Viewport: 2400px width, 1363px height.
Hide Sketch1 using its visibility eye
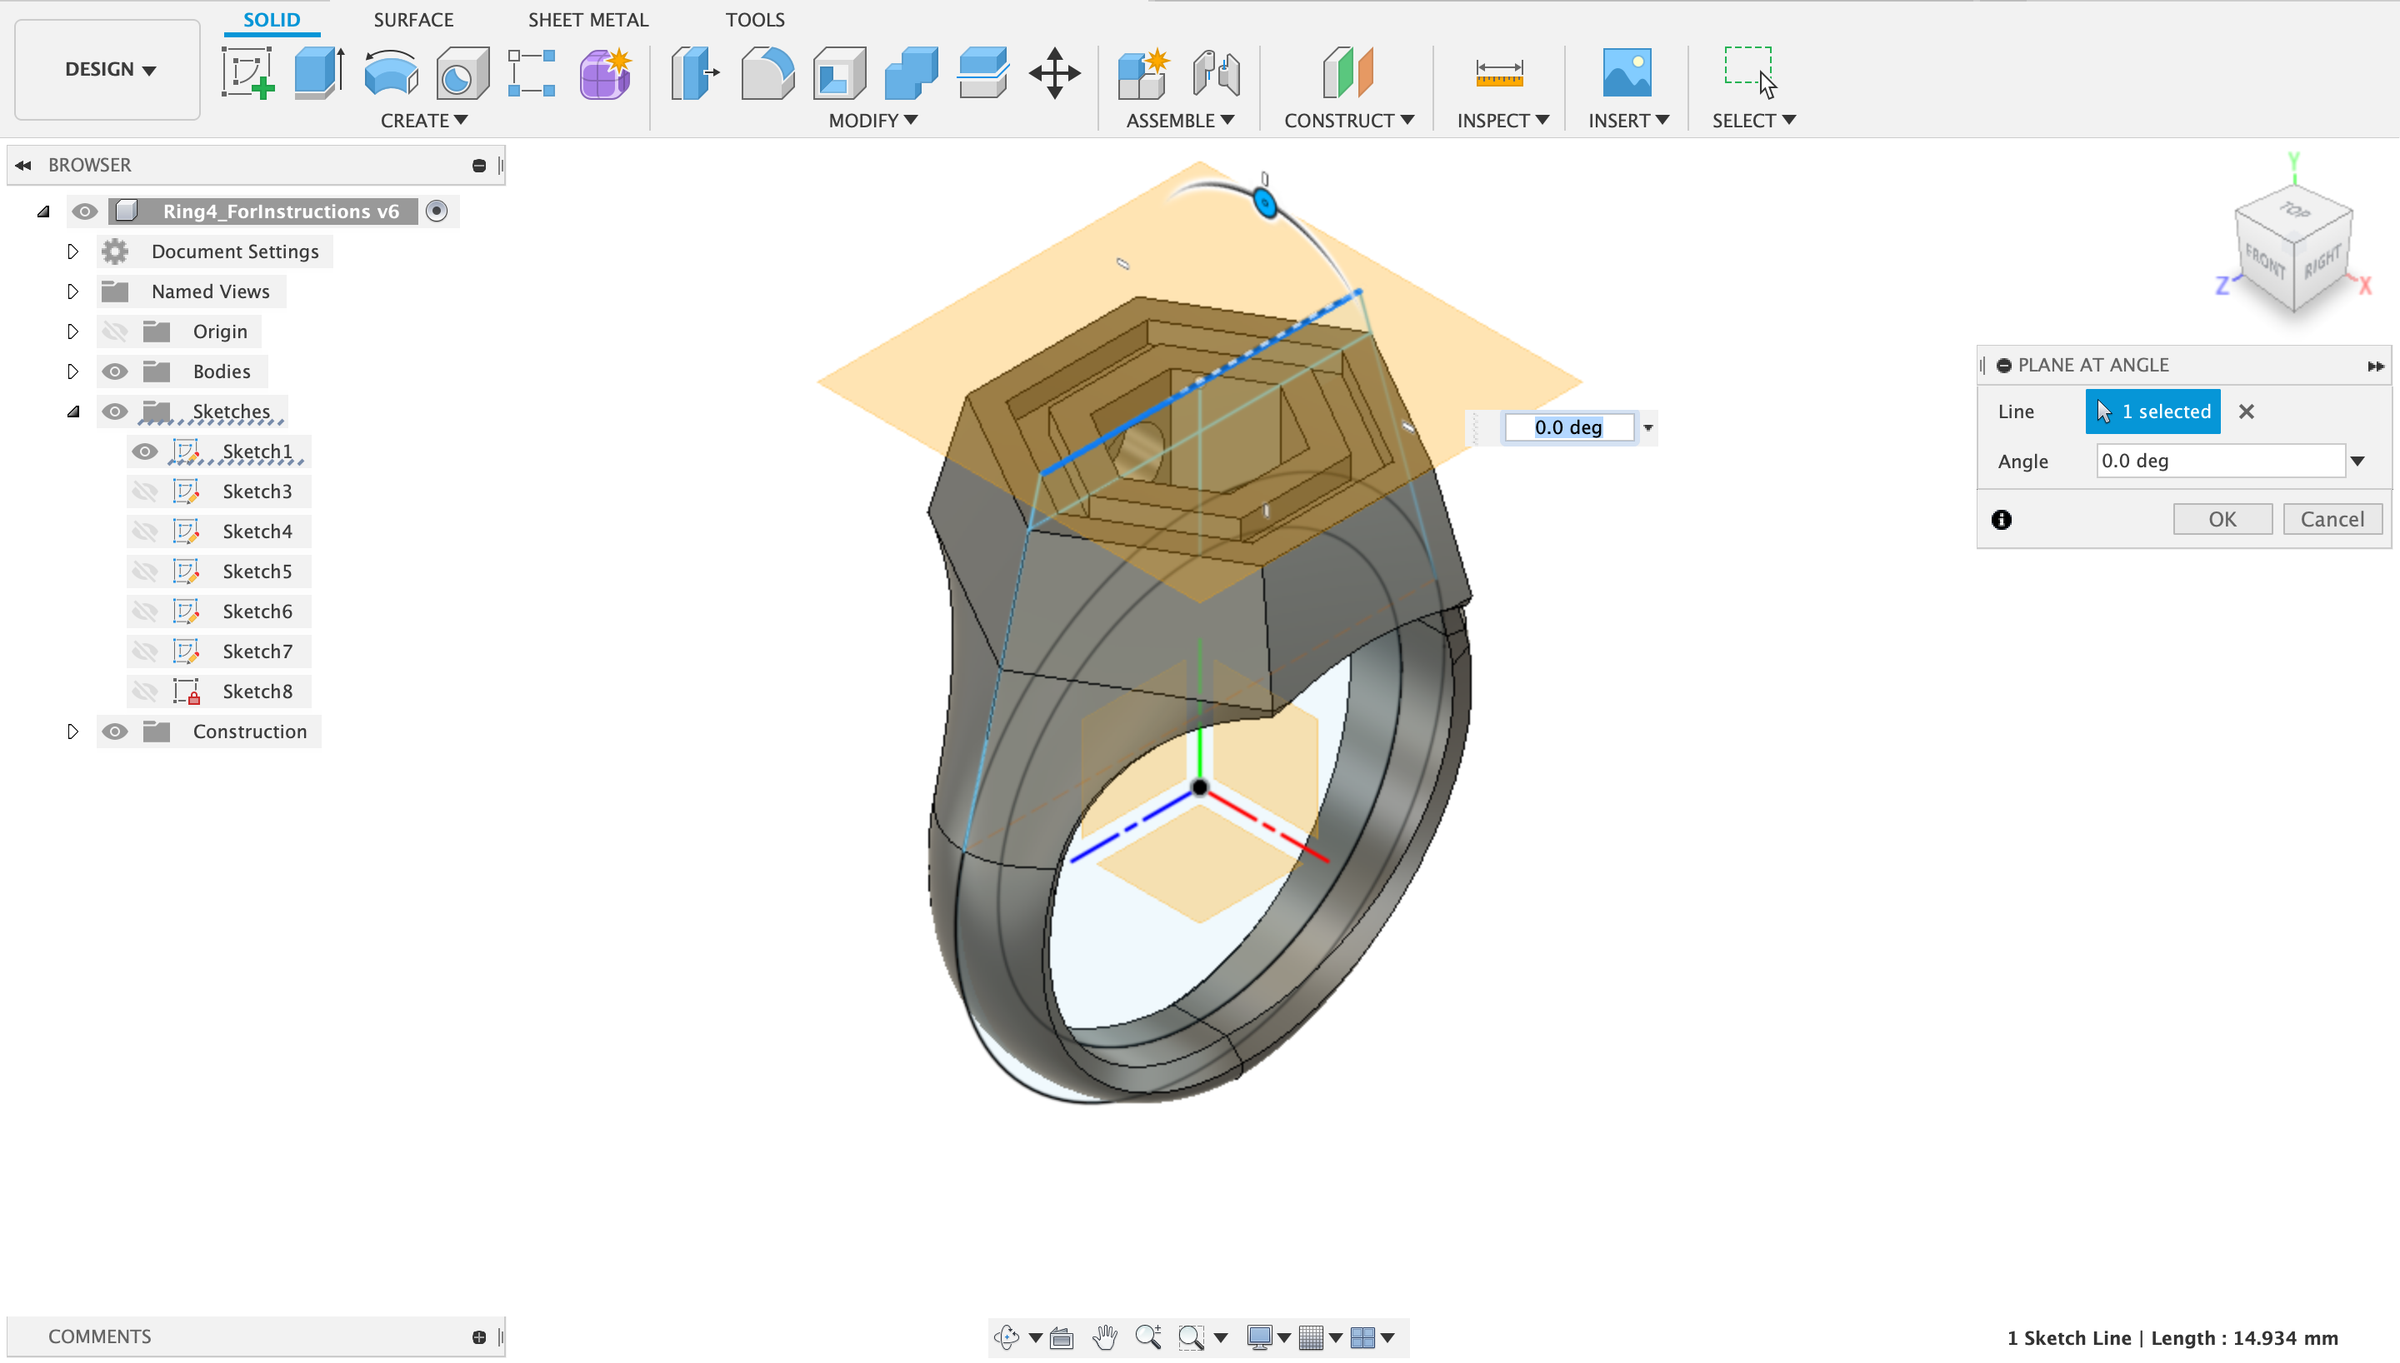click(144, 451)
